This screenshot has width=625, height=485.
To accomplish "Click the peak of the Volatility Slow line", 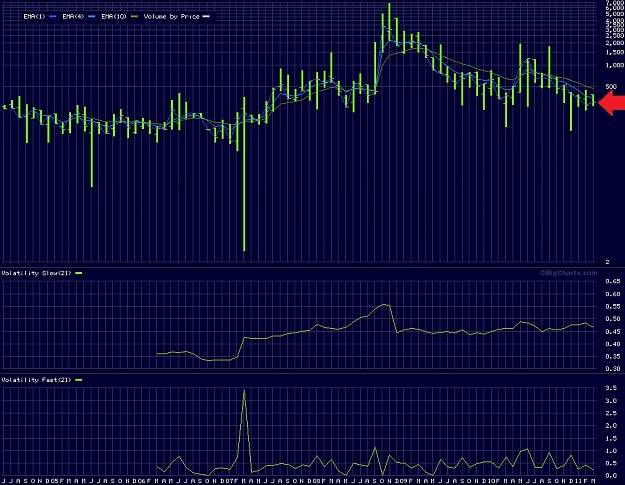I will pos(384,304).
